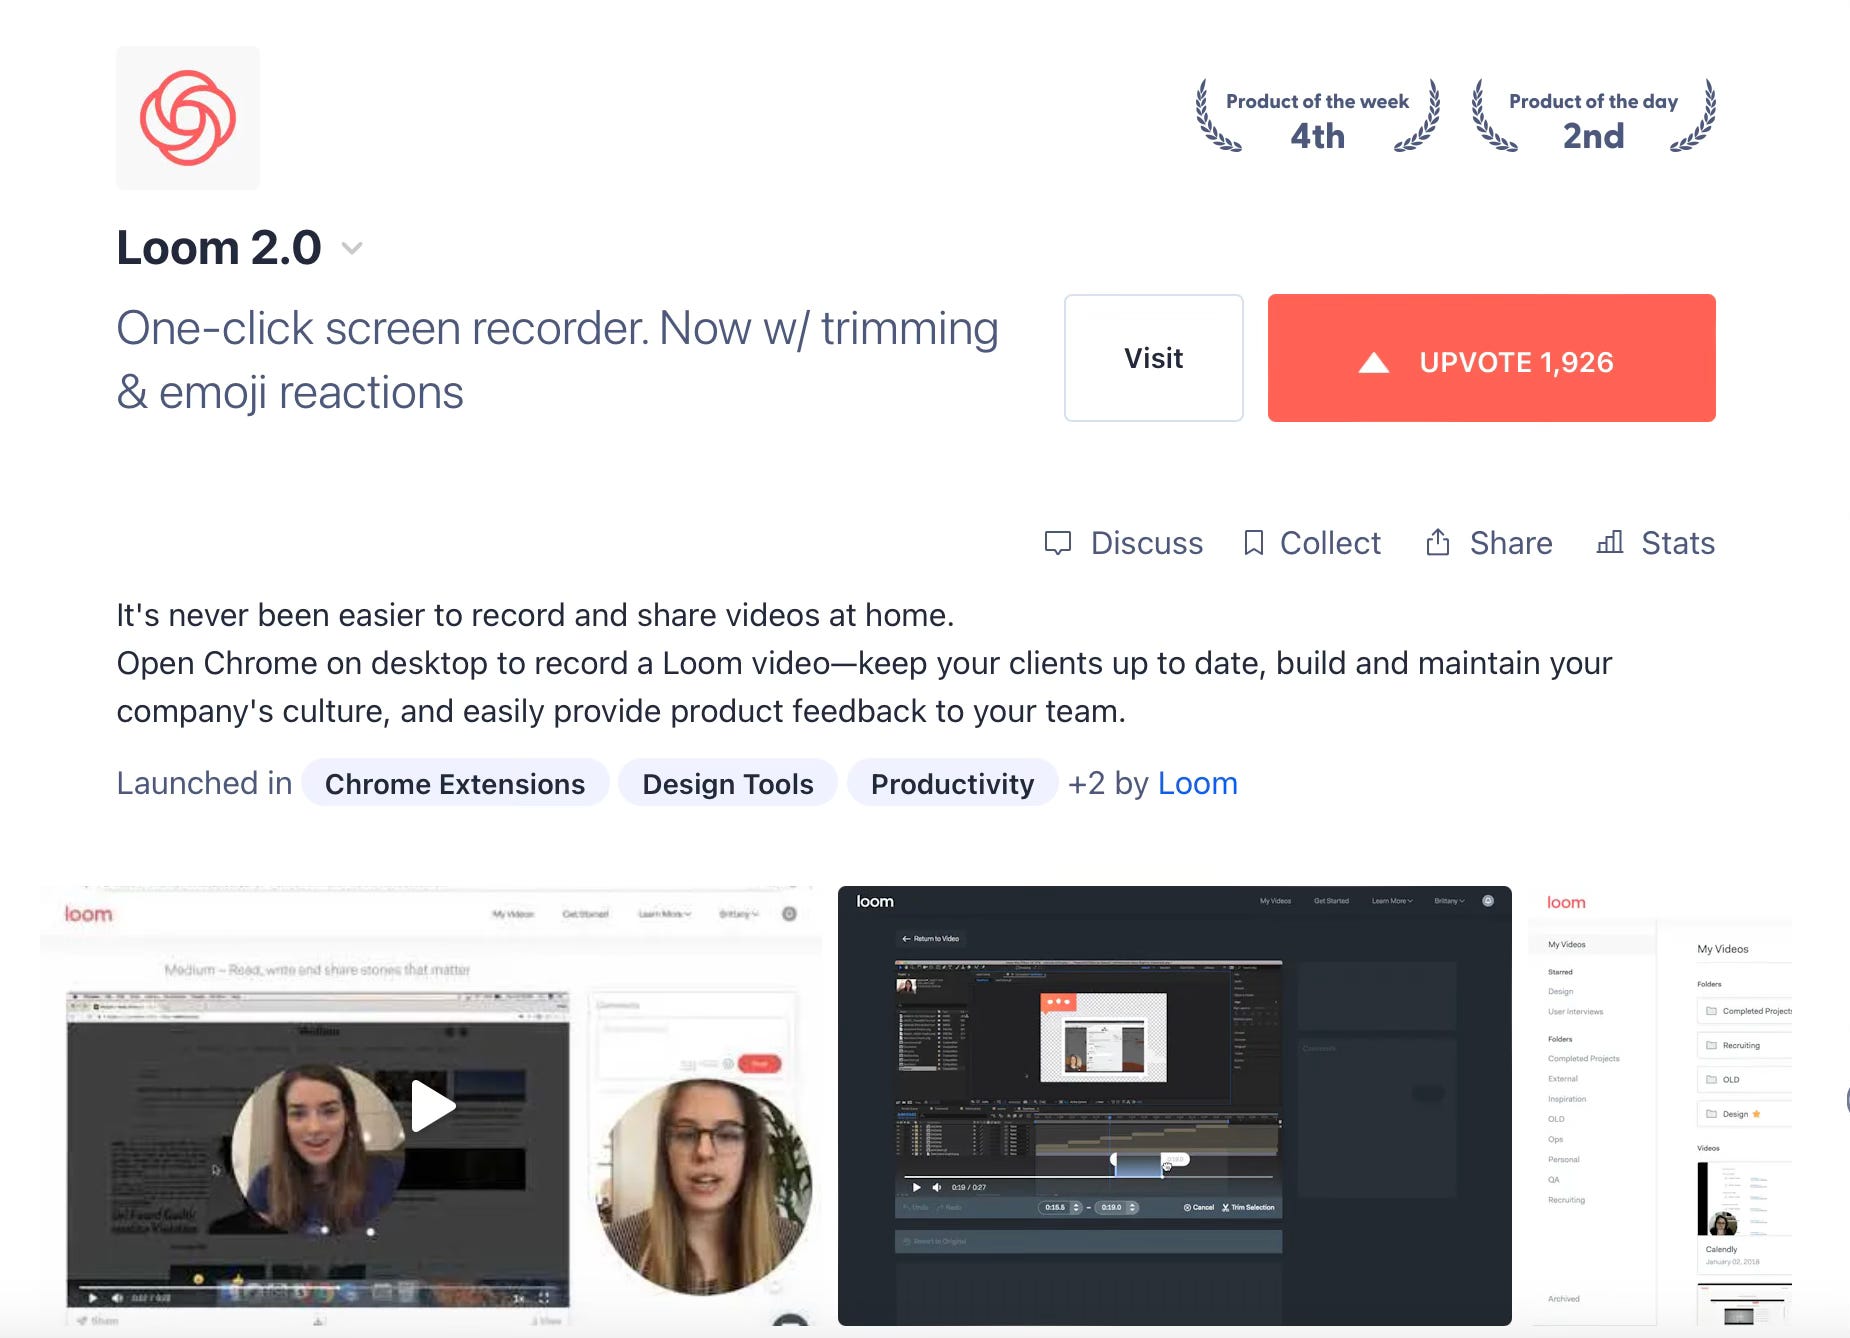
Task: Expand the chevron next to Loom 2.0
Action: [352, 248]
